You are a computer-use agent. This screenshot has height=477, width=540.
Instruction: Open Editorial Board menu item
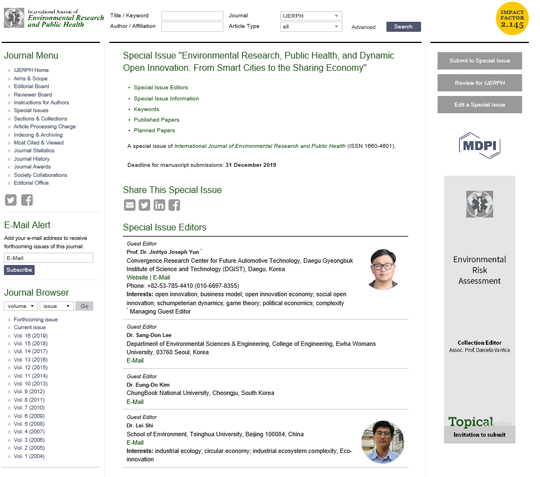coord(31,86)
